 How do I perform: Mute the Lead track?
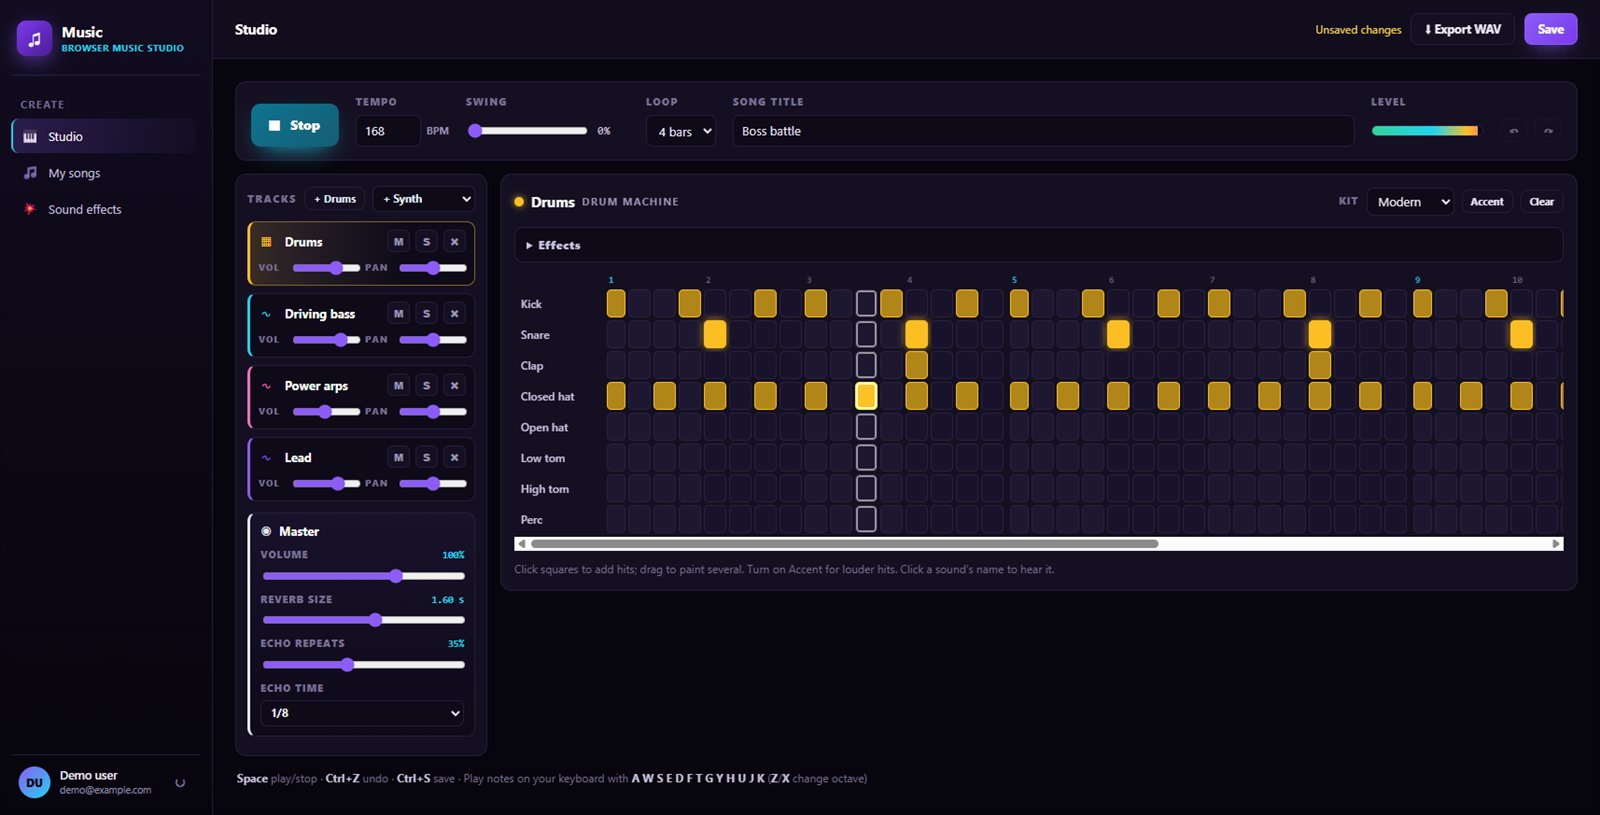[399, 458]
